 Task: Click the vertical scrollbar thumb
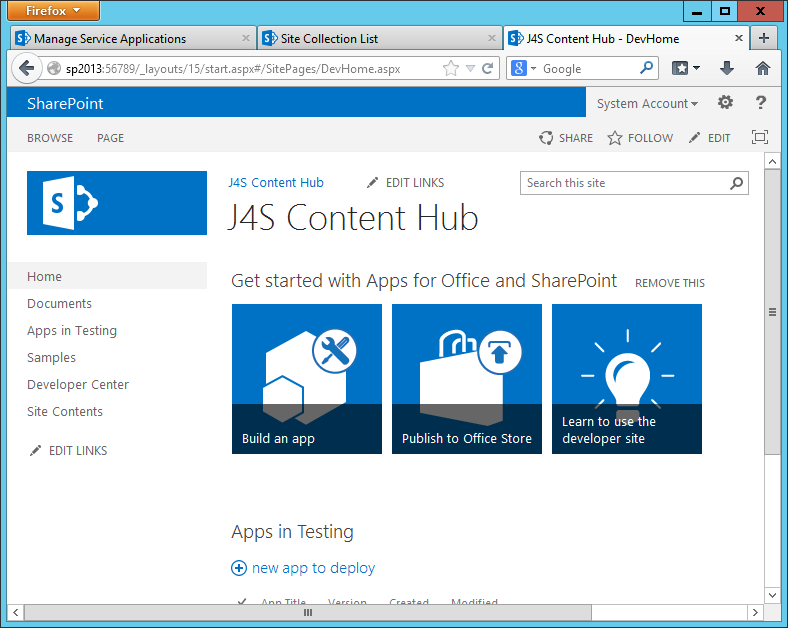(772, 312)
